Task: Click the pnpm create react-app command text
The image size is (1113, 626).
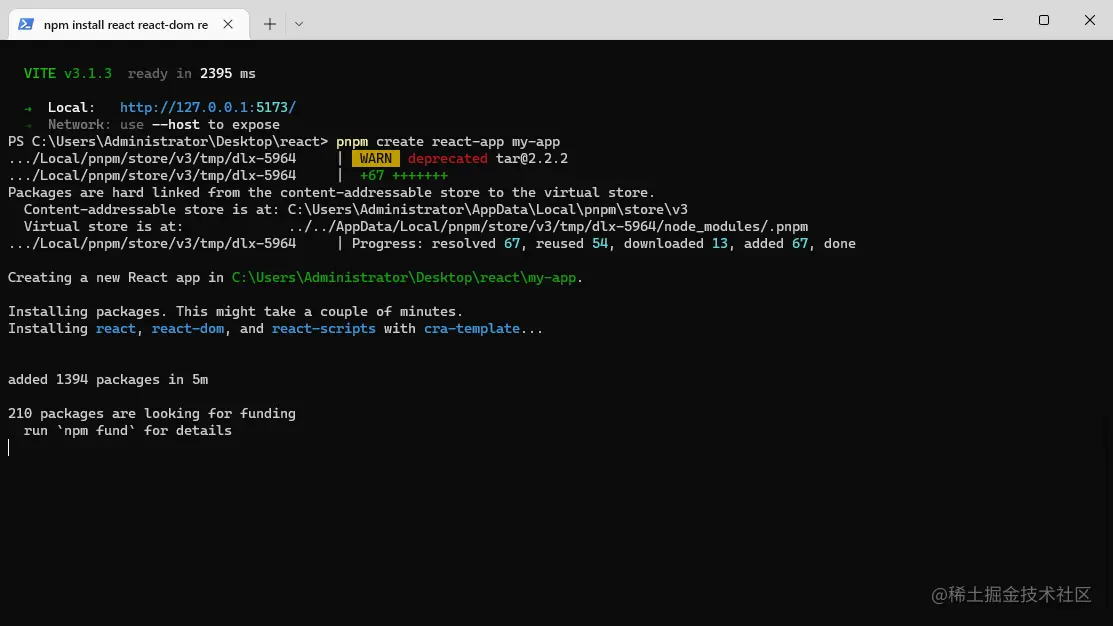Action: coord(447,141)
